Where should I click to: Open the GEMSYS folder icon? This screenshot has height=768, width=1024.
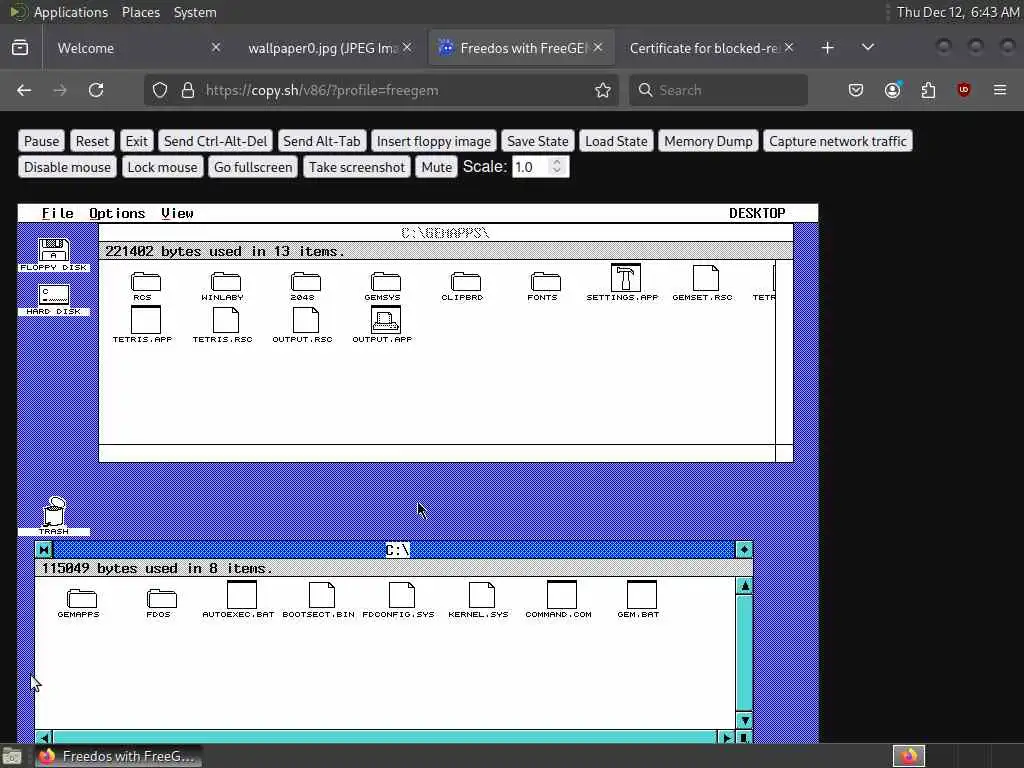pos(385,282)
